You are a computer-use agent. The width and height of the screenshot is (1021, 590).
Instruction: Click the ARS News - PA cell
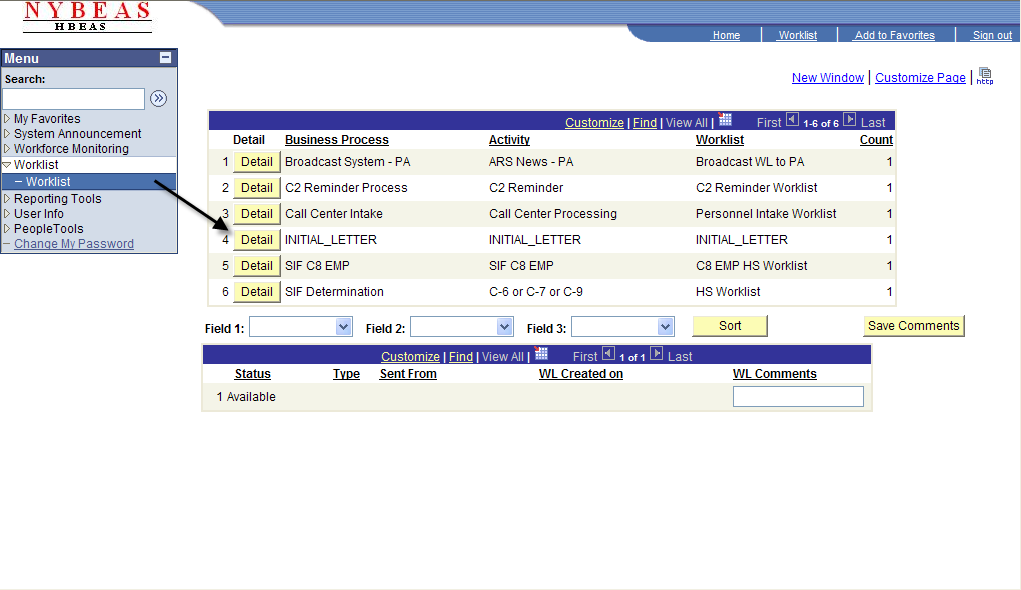(x=531, y=162)
